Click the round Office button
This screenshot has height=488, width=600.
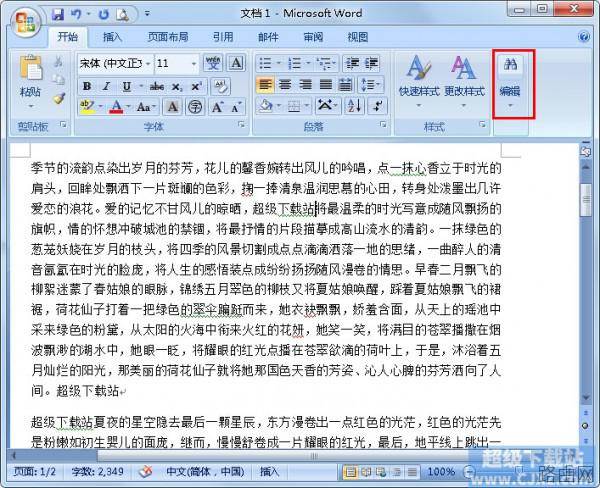pos(25,22)
